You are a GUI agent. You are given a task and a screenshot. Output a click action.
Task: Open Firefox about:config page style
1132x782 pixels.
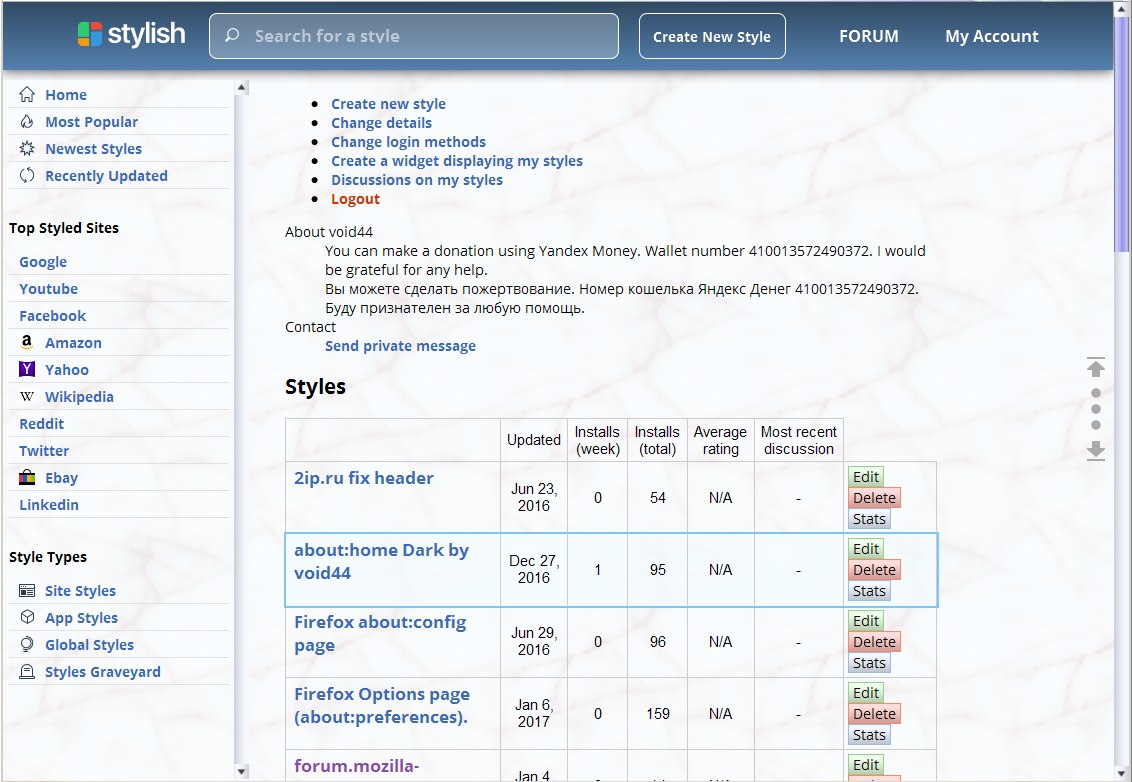pyautogui.click(x=380, y=633)
